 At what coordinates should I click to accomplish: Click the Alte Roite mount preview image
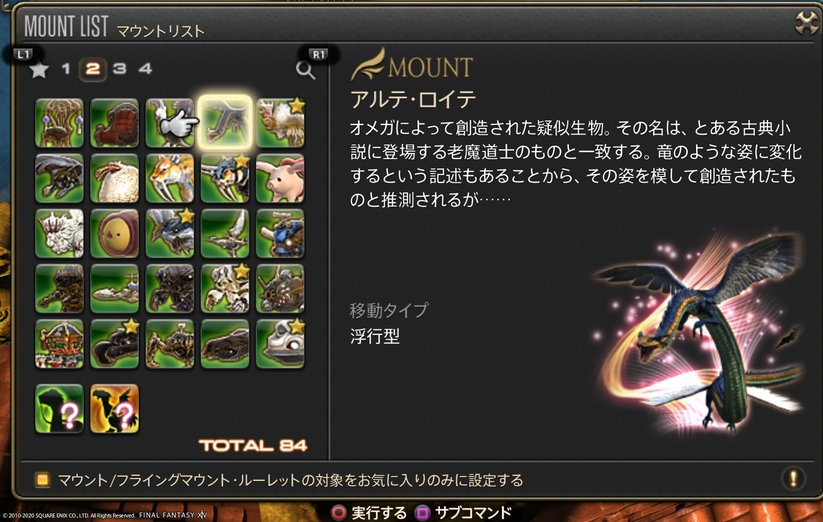click(698, 332)
